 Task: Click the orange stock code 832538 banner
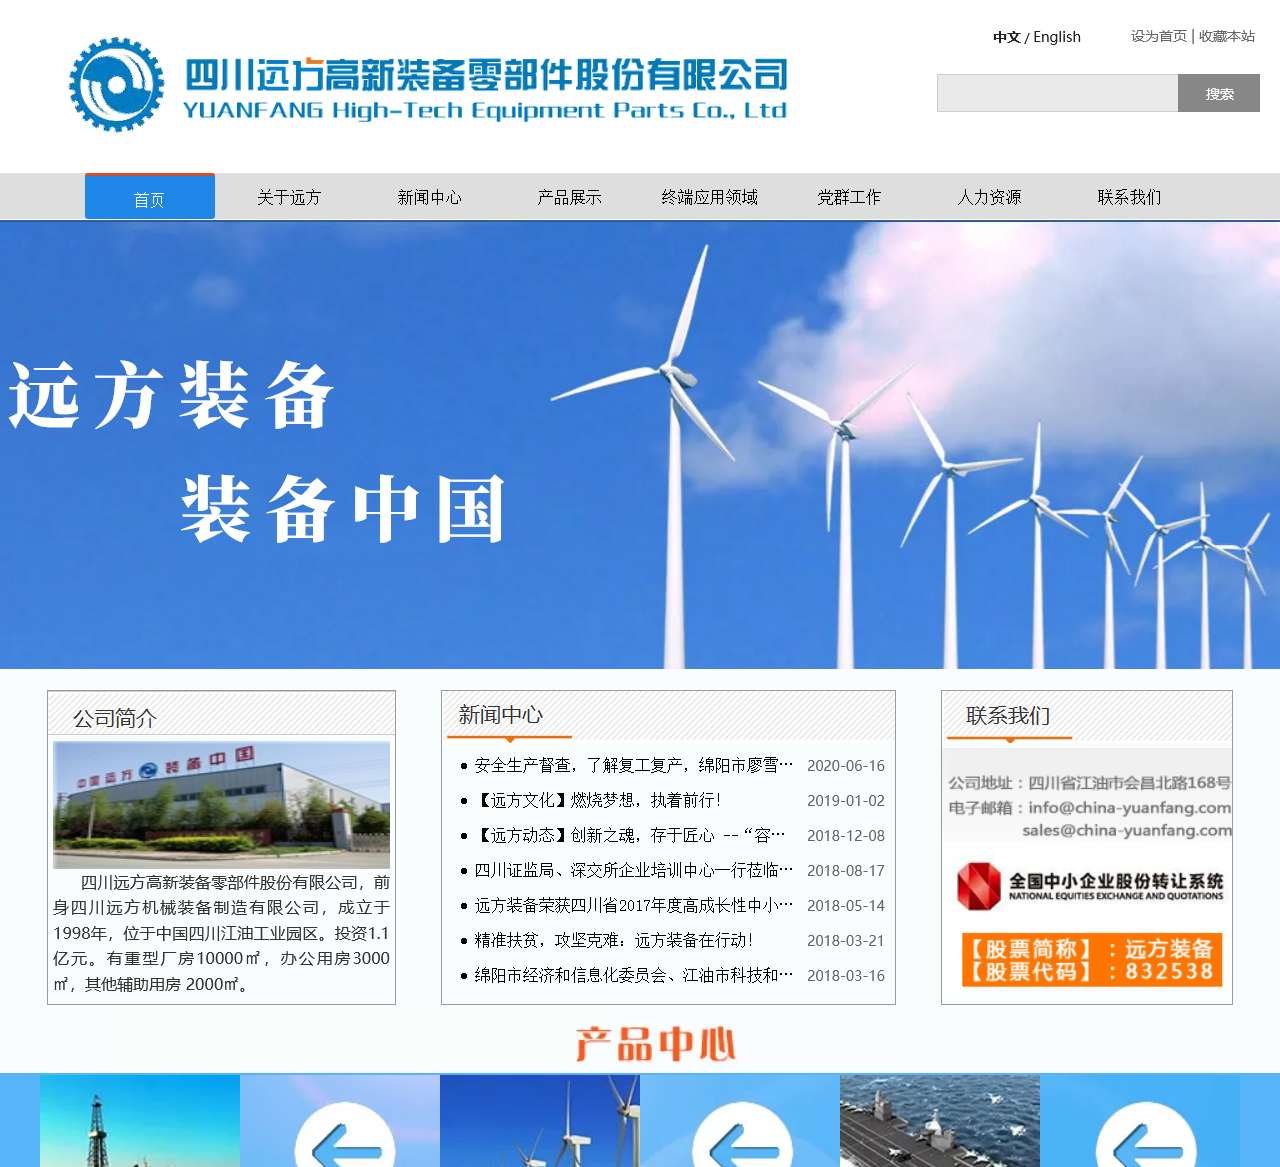(x=1092, y=959)
